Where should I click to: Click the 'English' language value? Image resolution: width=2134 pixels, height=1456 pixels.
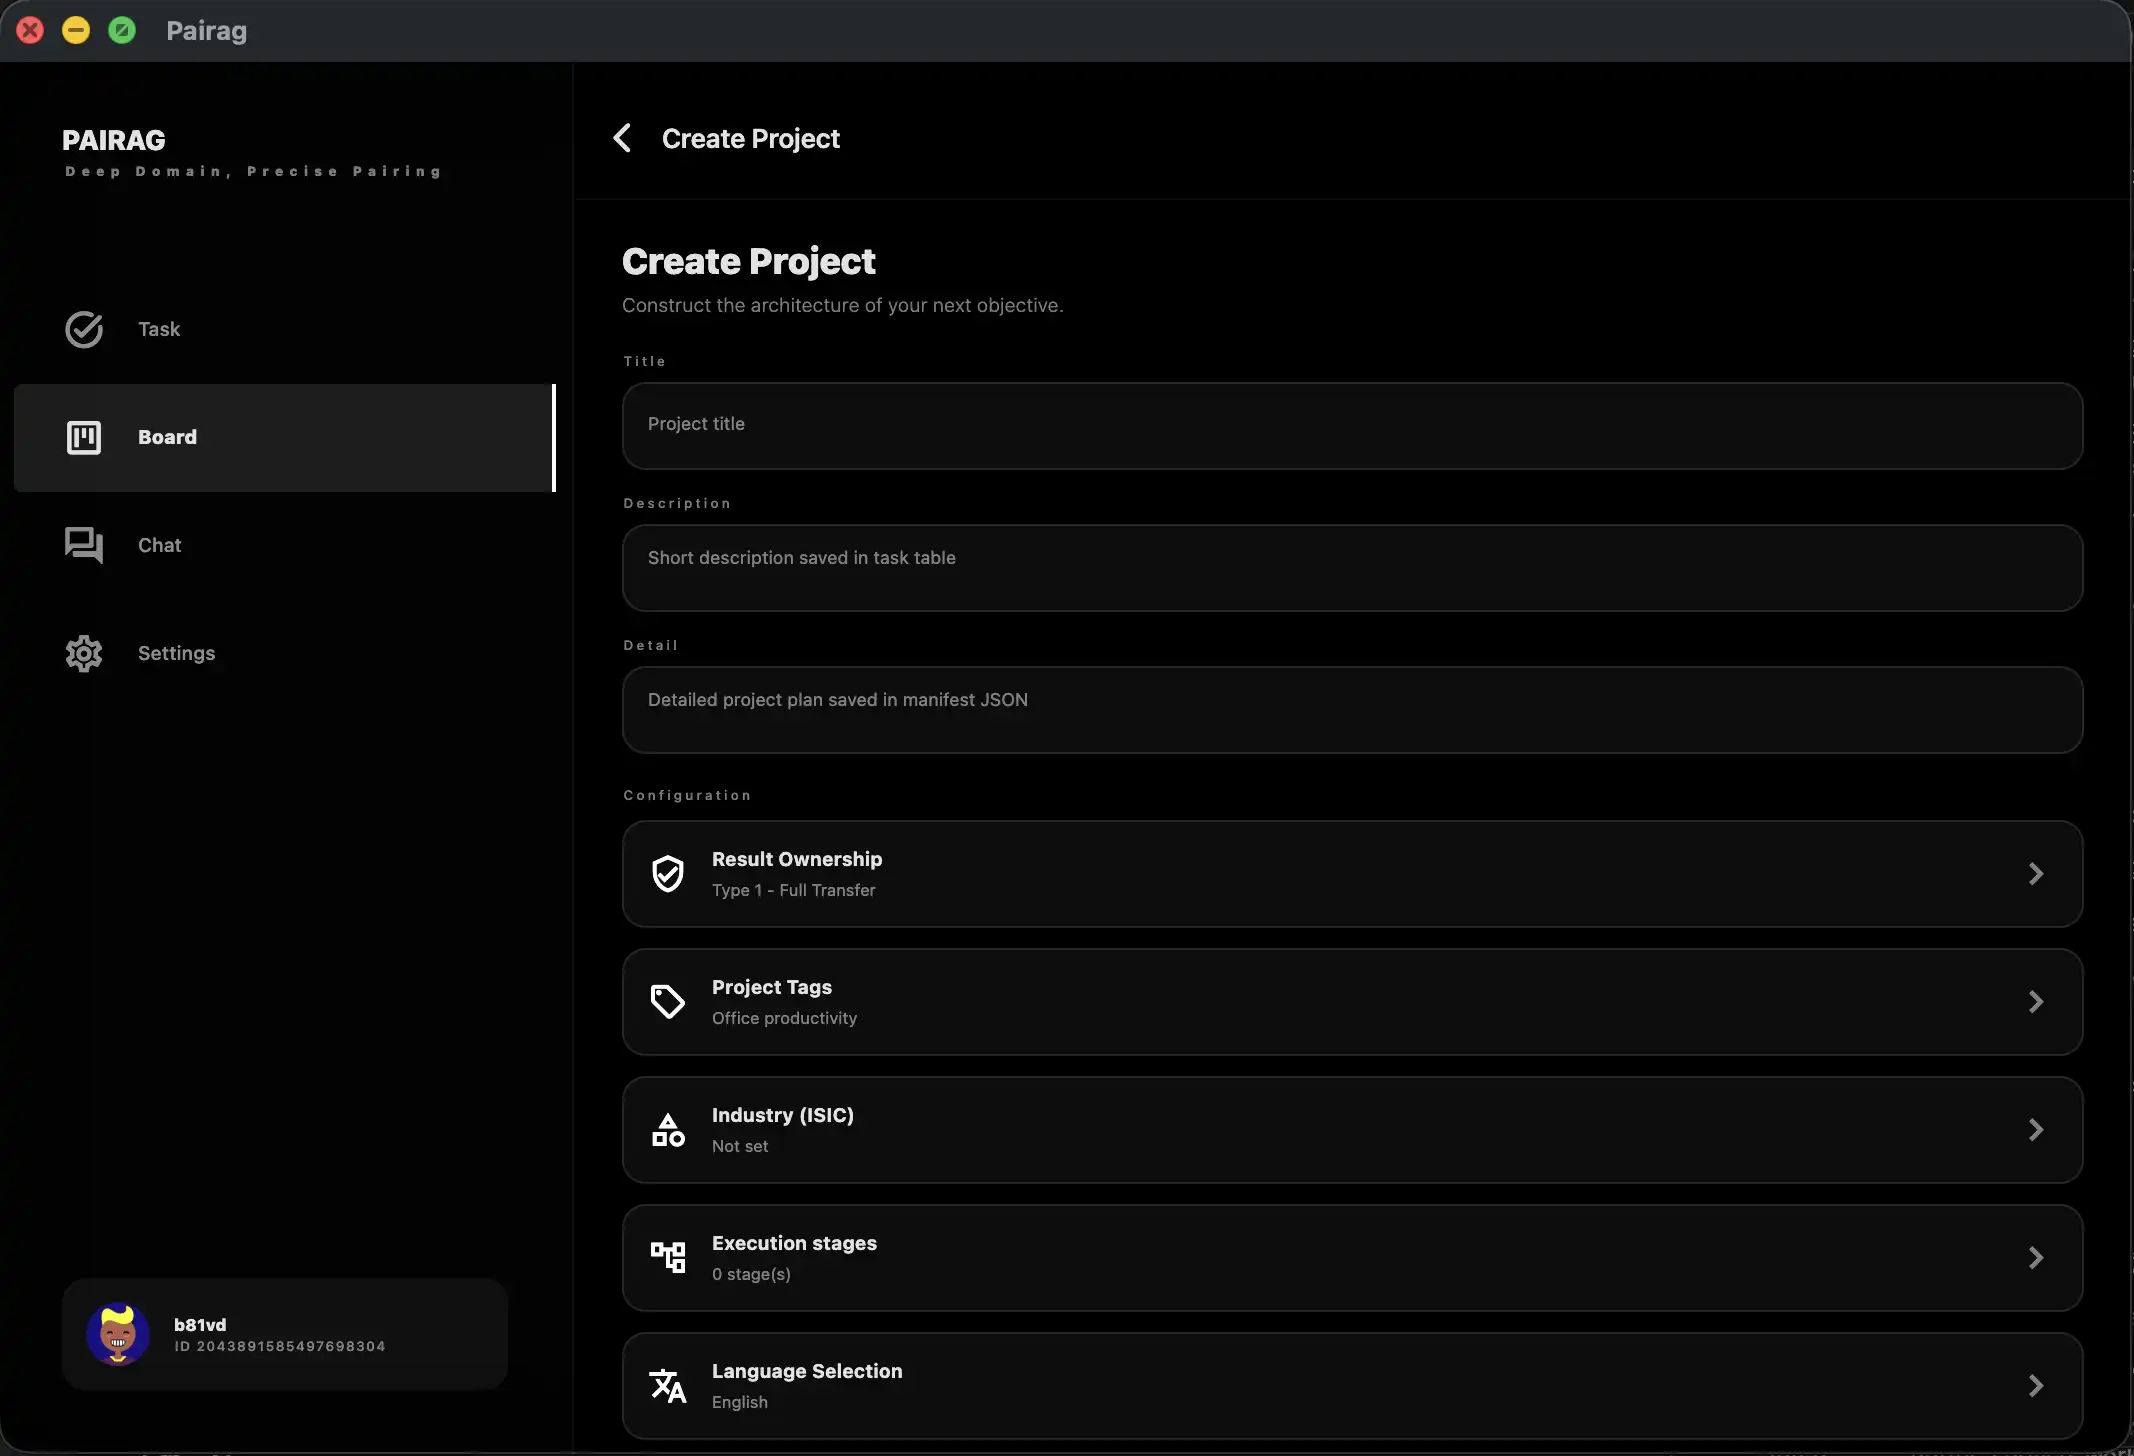740,1402
